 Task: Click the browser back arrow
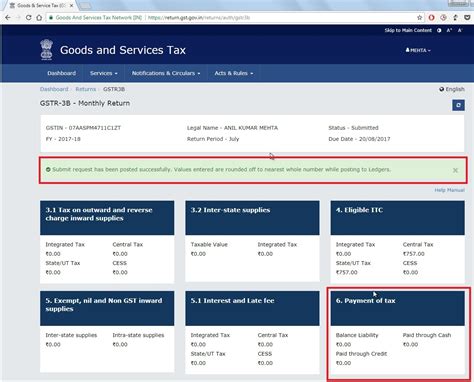8,18
